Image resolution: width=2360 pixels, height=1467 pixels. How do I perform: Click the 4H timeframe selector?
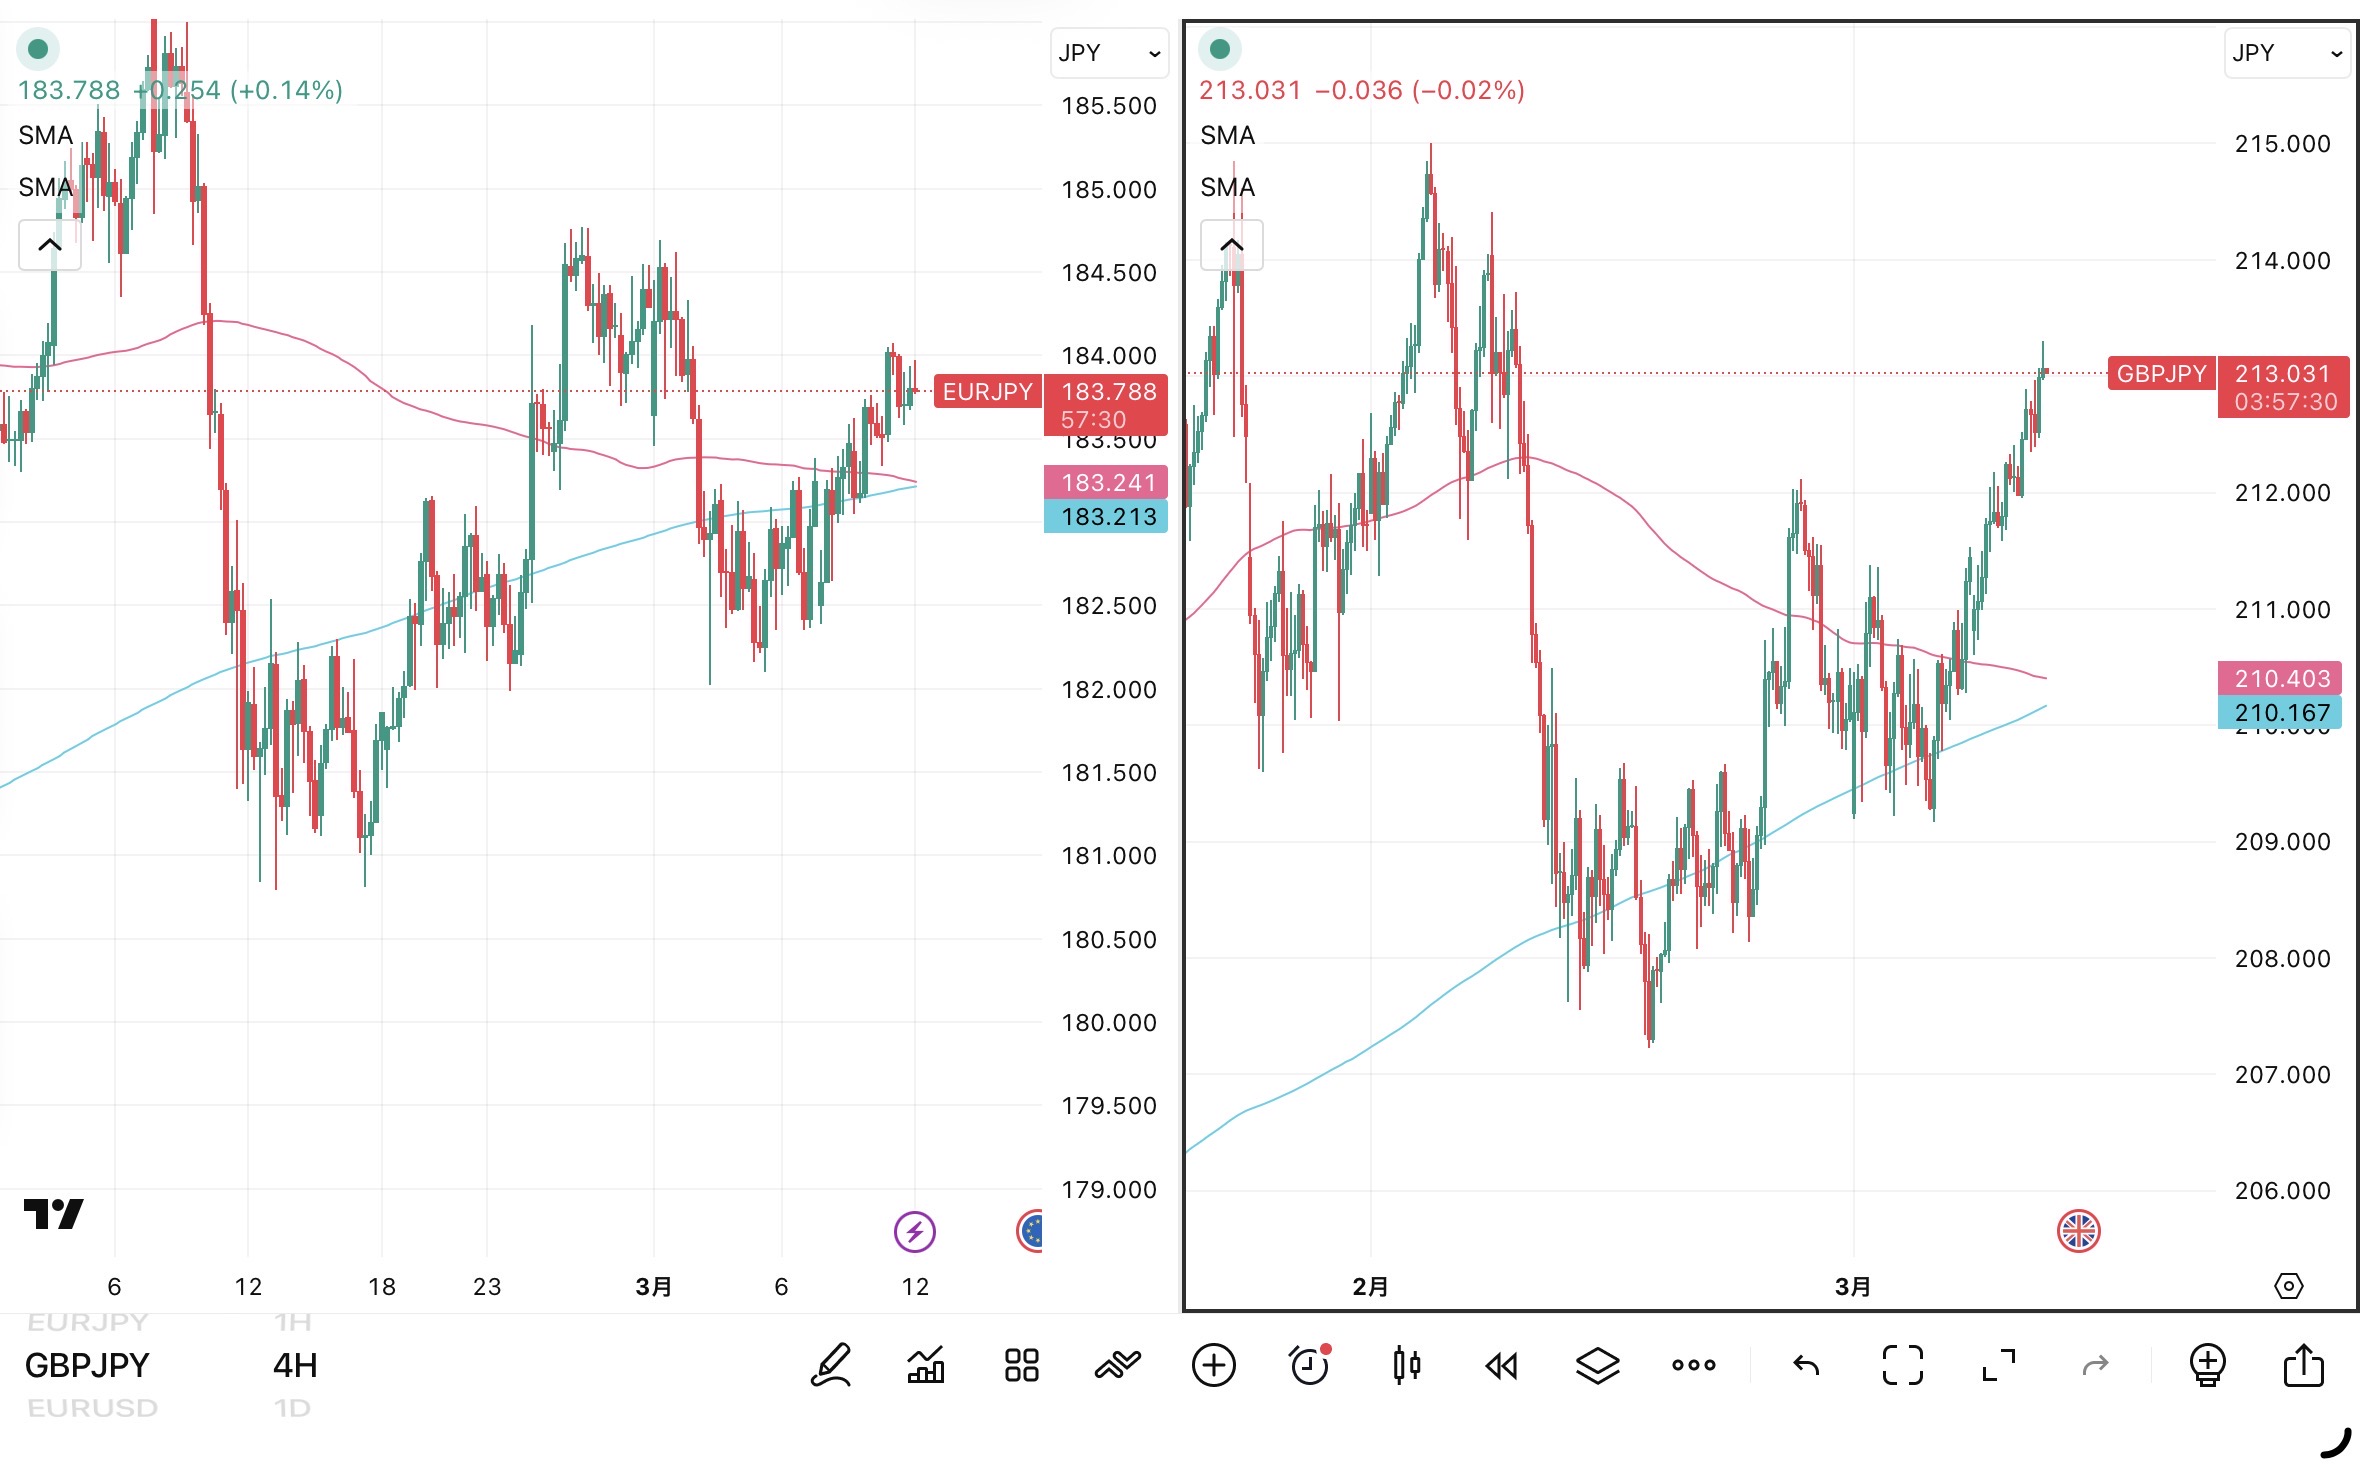click(x=295, y=1365)
